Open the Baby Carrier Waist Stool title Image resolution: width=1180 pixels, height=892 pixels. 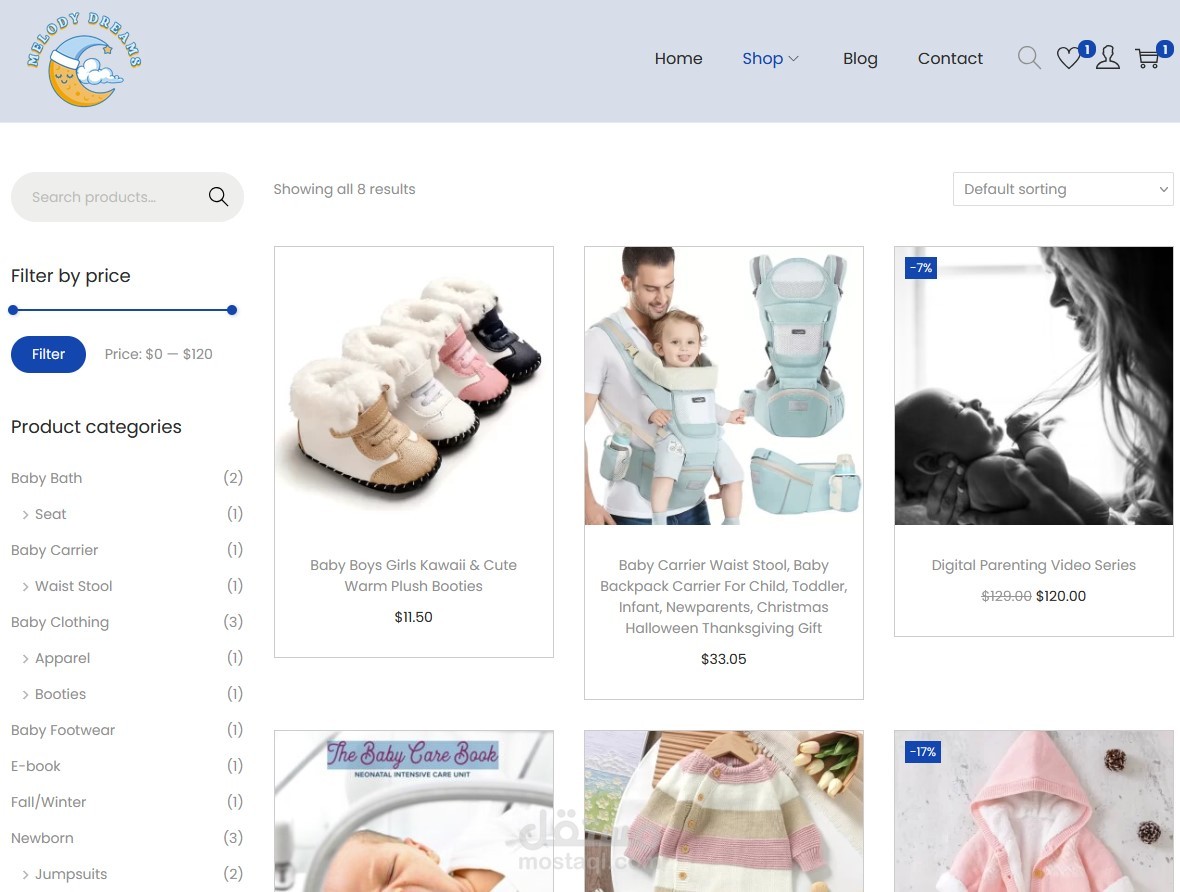click(724, 596)
